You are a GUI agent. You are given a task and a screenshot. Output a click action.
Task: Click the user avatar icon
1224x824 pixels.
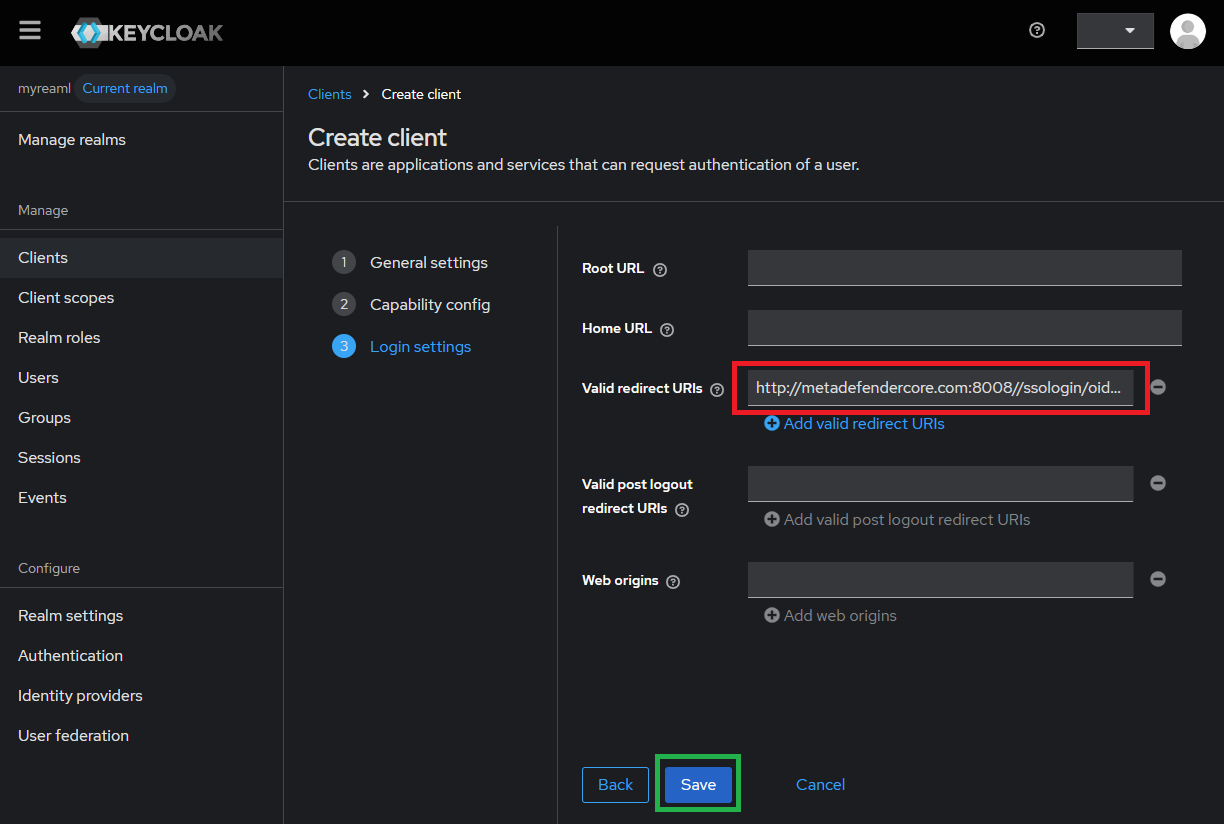click(1187, 31)
